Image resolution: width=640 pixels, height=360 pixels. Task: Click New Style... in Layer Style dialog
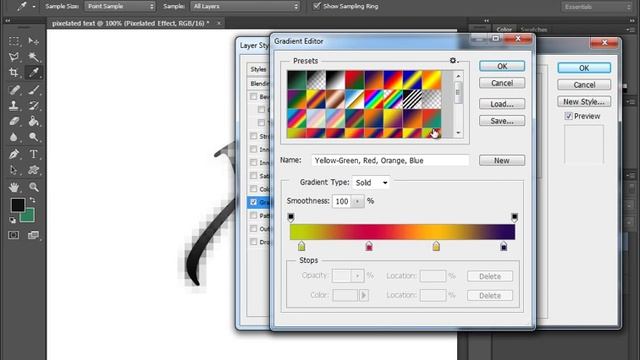pyautogui.click(x=584, y=102)
